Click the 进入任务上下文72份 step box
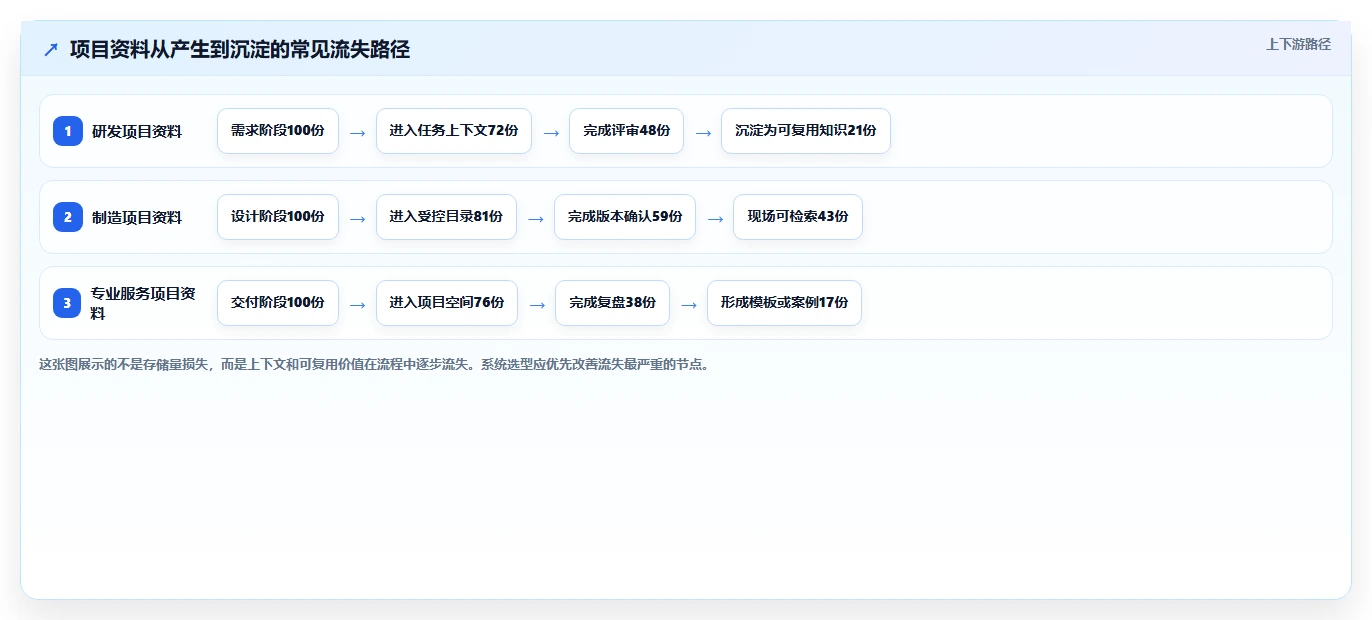The image size is (1372, 620). tap(454, 131)
